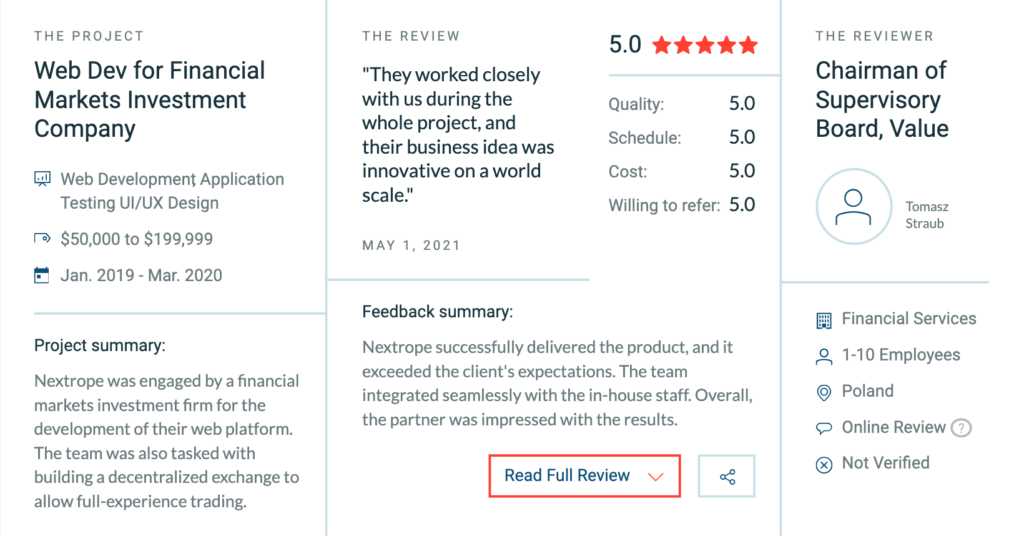Image resolution: width=1024 pixels, height=536 pixels.
Task: Click the Chairman of Supervisory Board heading
Action: (x=882, y=99)
